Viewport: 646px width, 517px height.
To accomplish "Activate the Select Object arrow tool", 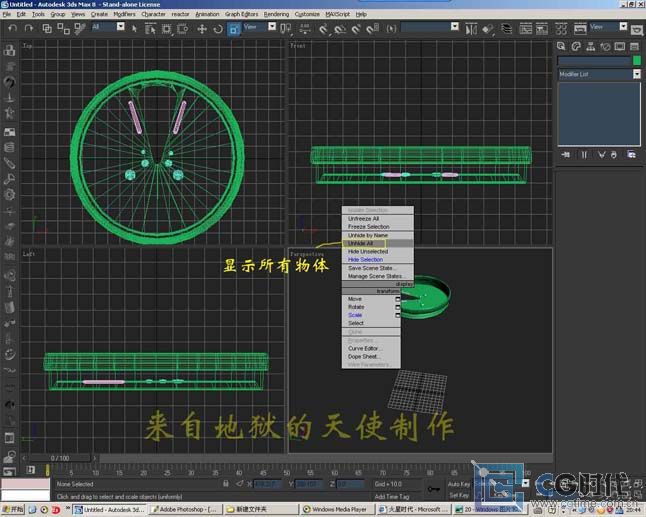I will click(134, 28).
